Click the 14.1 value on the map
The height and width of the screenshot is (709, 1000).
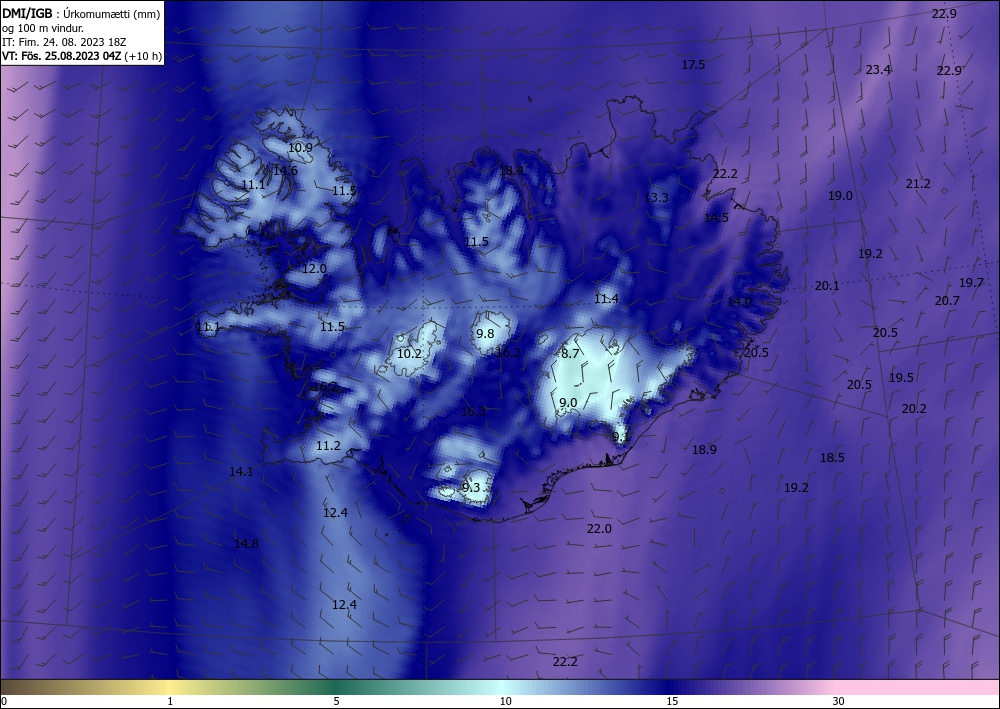(x=241, y=472)
